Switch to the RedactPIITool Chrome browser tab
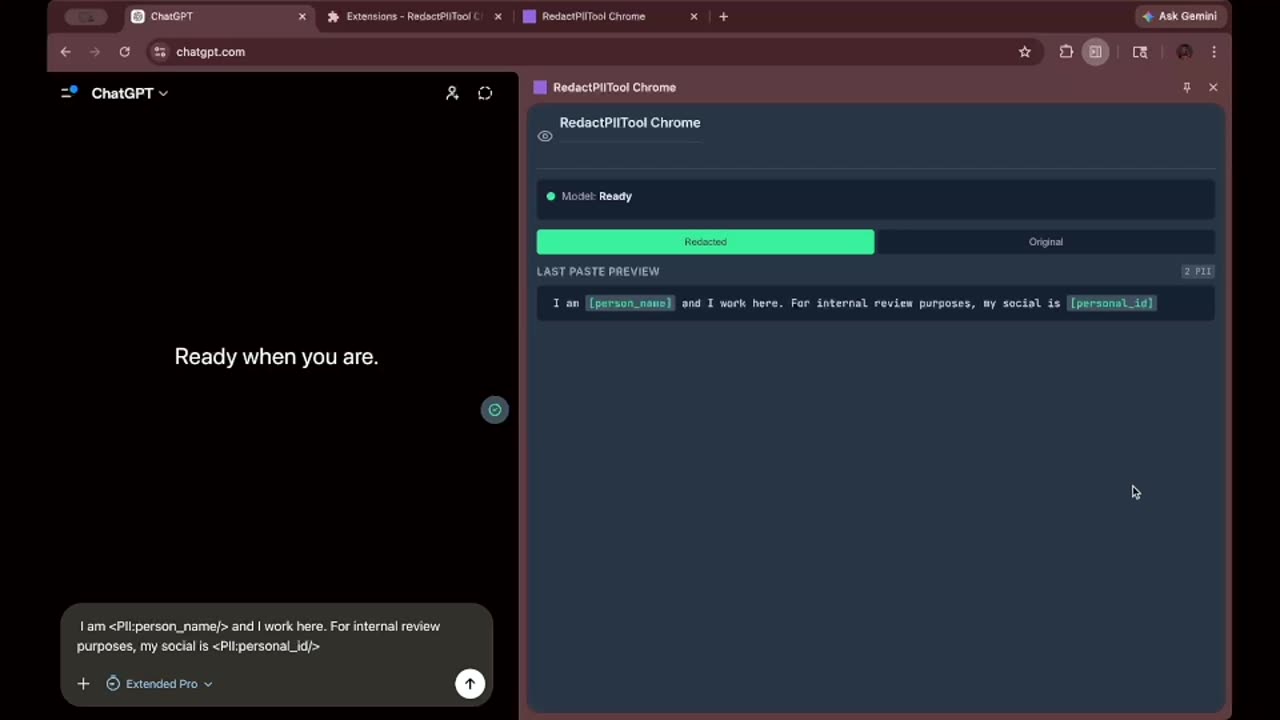The image size is (1280, 720). pyautogui.click(x=609, y=16)
